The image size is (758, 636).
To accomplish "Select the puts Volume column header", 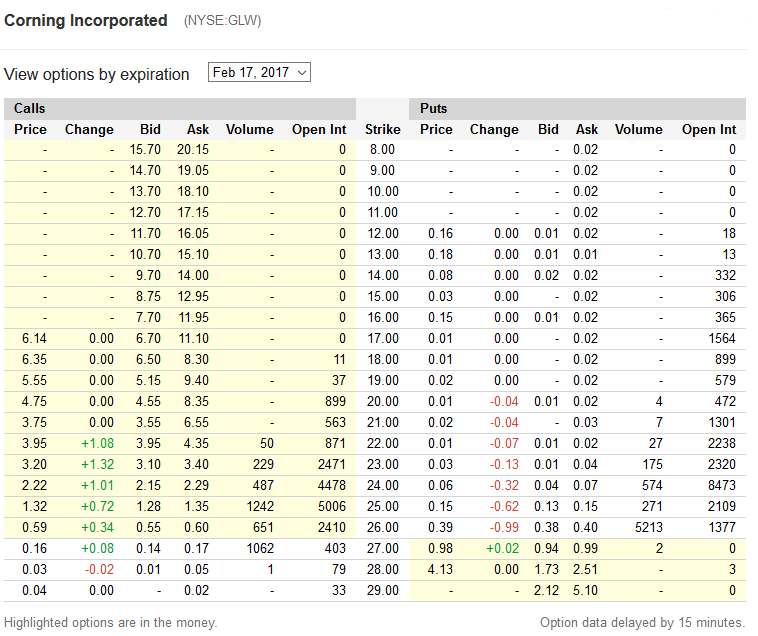I will click(x=639, y=130).
